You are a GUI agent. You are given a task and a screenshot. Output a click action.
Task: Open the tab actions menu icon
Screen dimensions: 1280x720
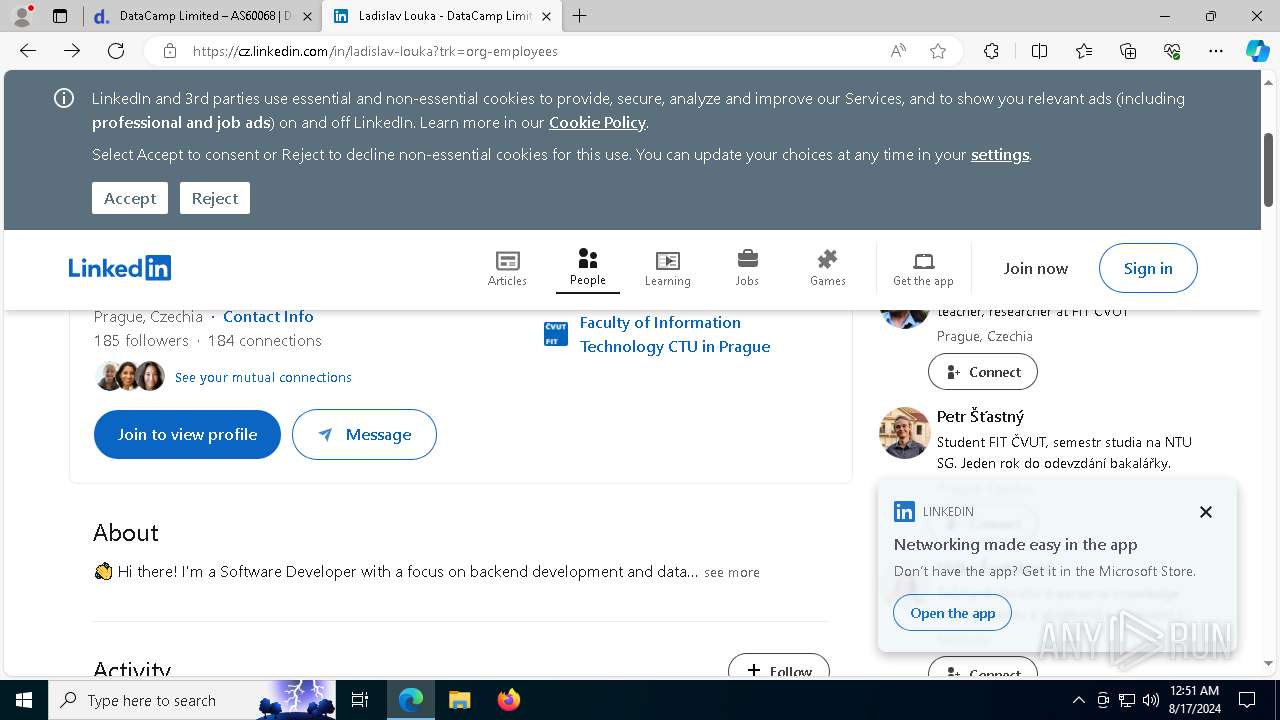tap(60, 16)
